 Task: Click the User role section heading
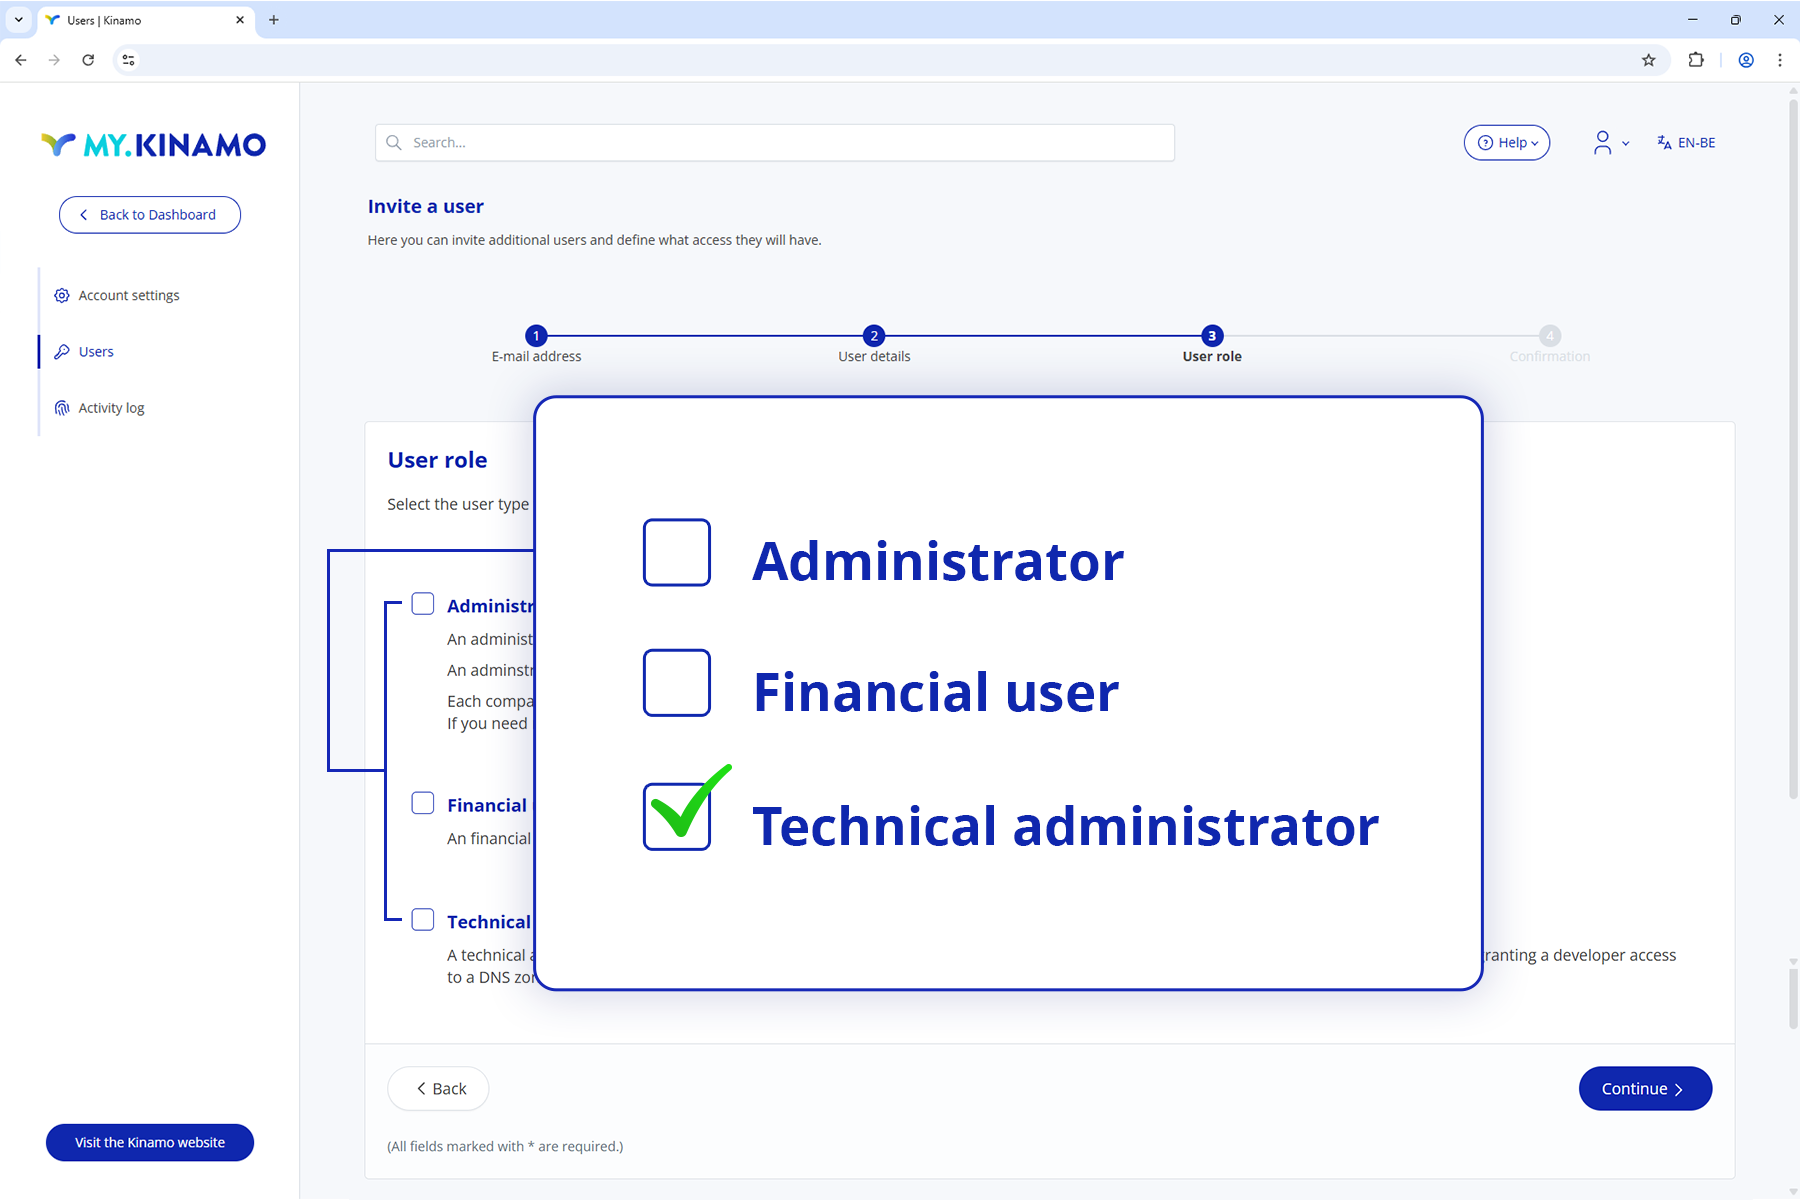(438, 460)
